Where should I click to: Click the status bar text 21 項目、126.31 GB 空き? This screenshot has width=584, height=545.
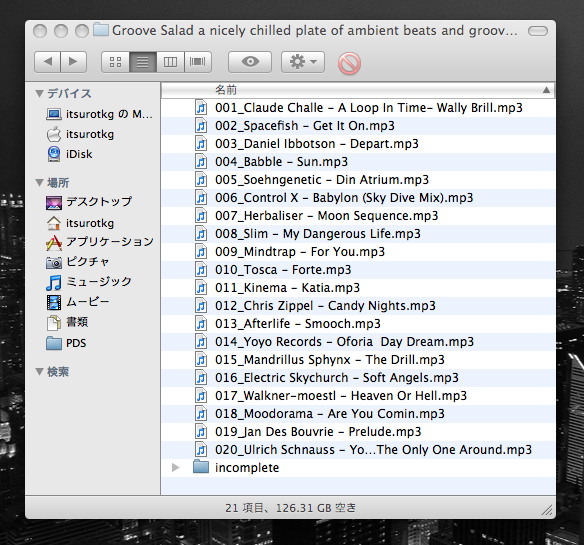point(291,508)
